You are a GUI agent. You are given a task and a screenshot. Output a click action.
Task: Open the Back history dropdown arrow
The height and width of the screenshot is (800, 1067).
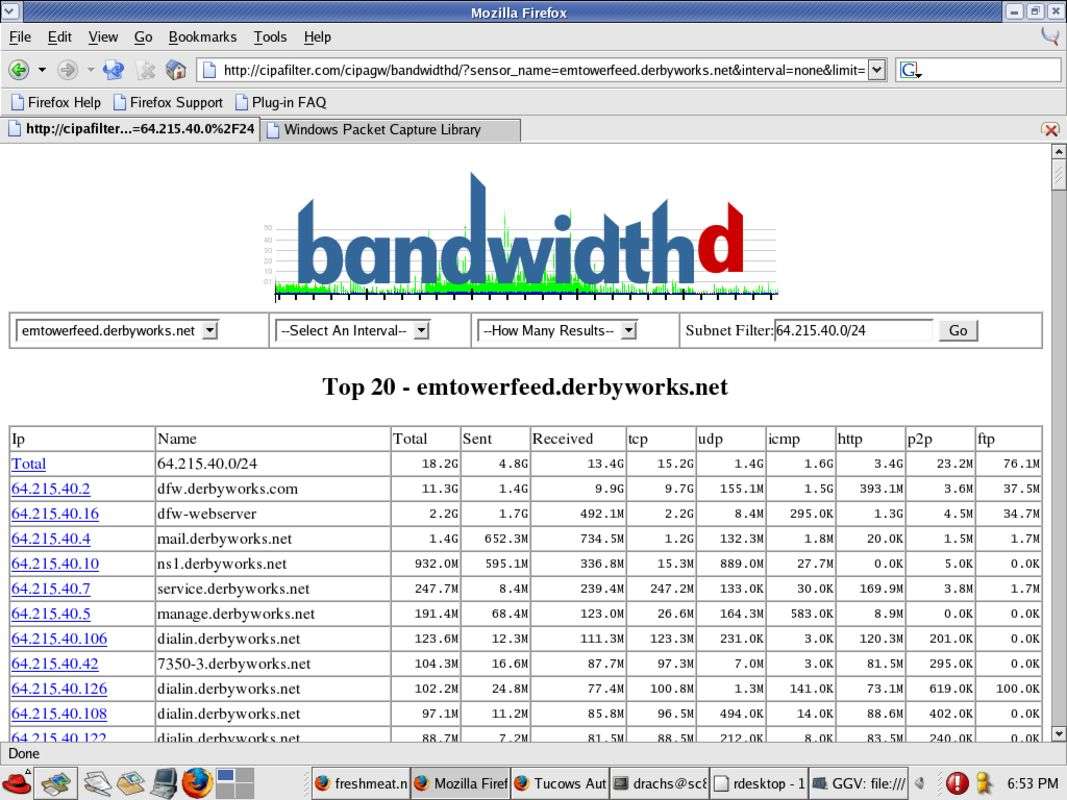click(x=42, y=69)
